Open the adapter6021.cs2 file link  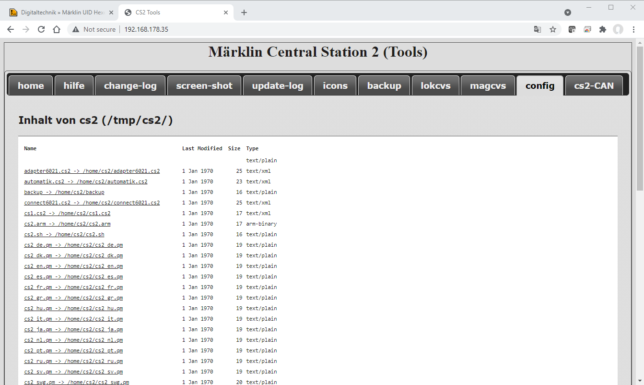tap(92, 171)
